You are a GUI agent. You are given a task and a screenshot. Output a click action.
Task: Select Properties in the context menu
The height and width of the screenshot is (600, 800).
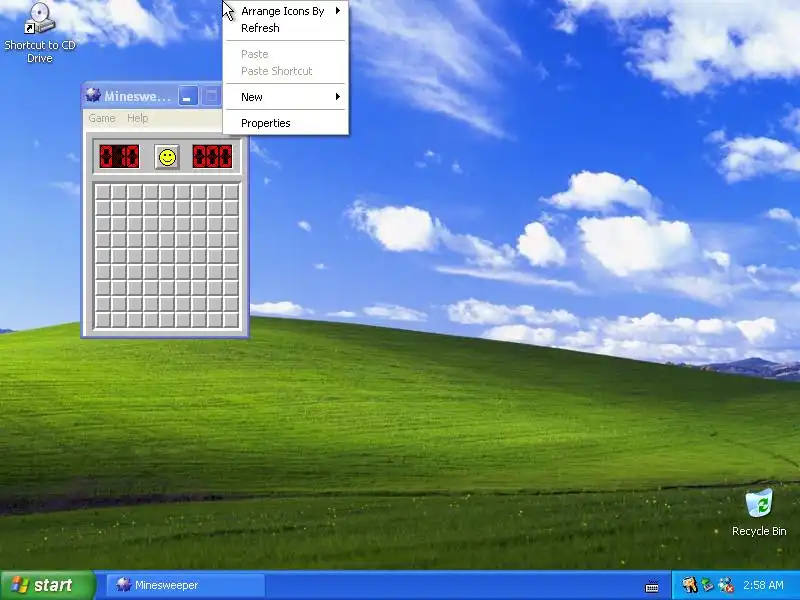click(286, 123)
